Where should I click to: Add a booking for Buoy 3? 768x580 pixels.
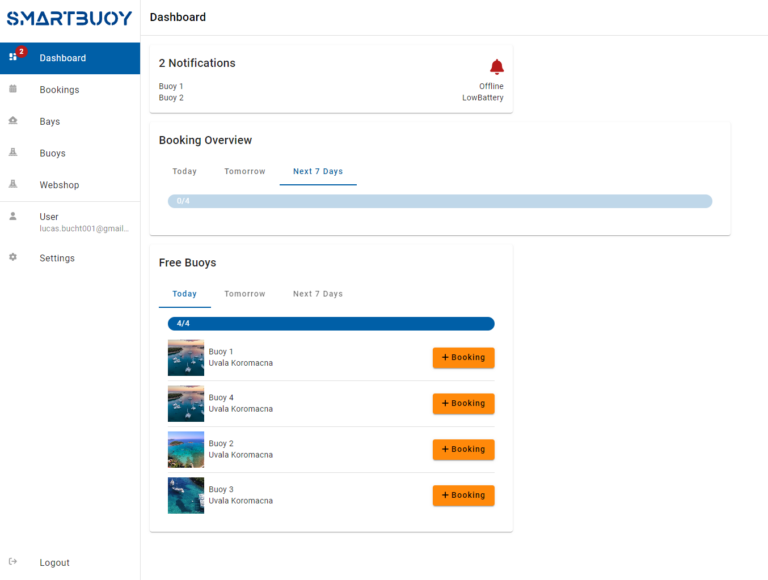463,495
